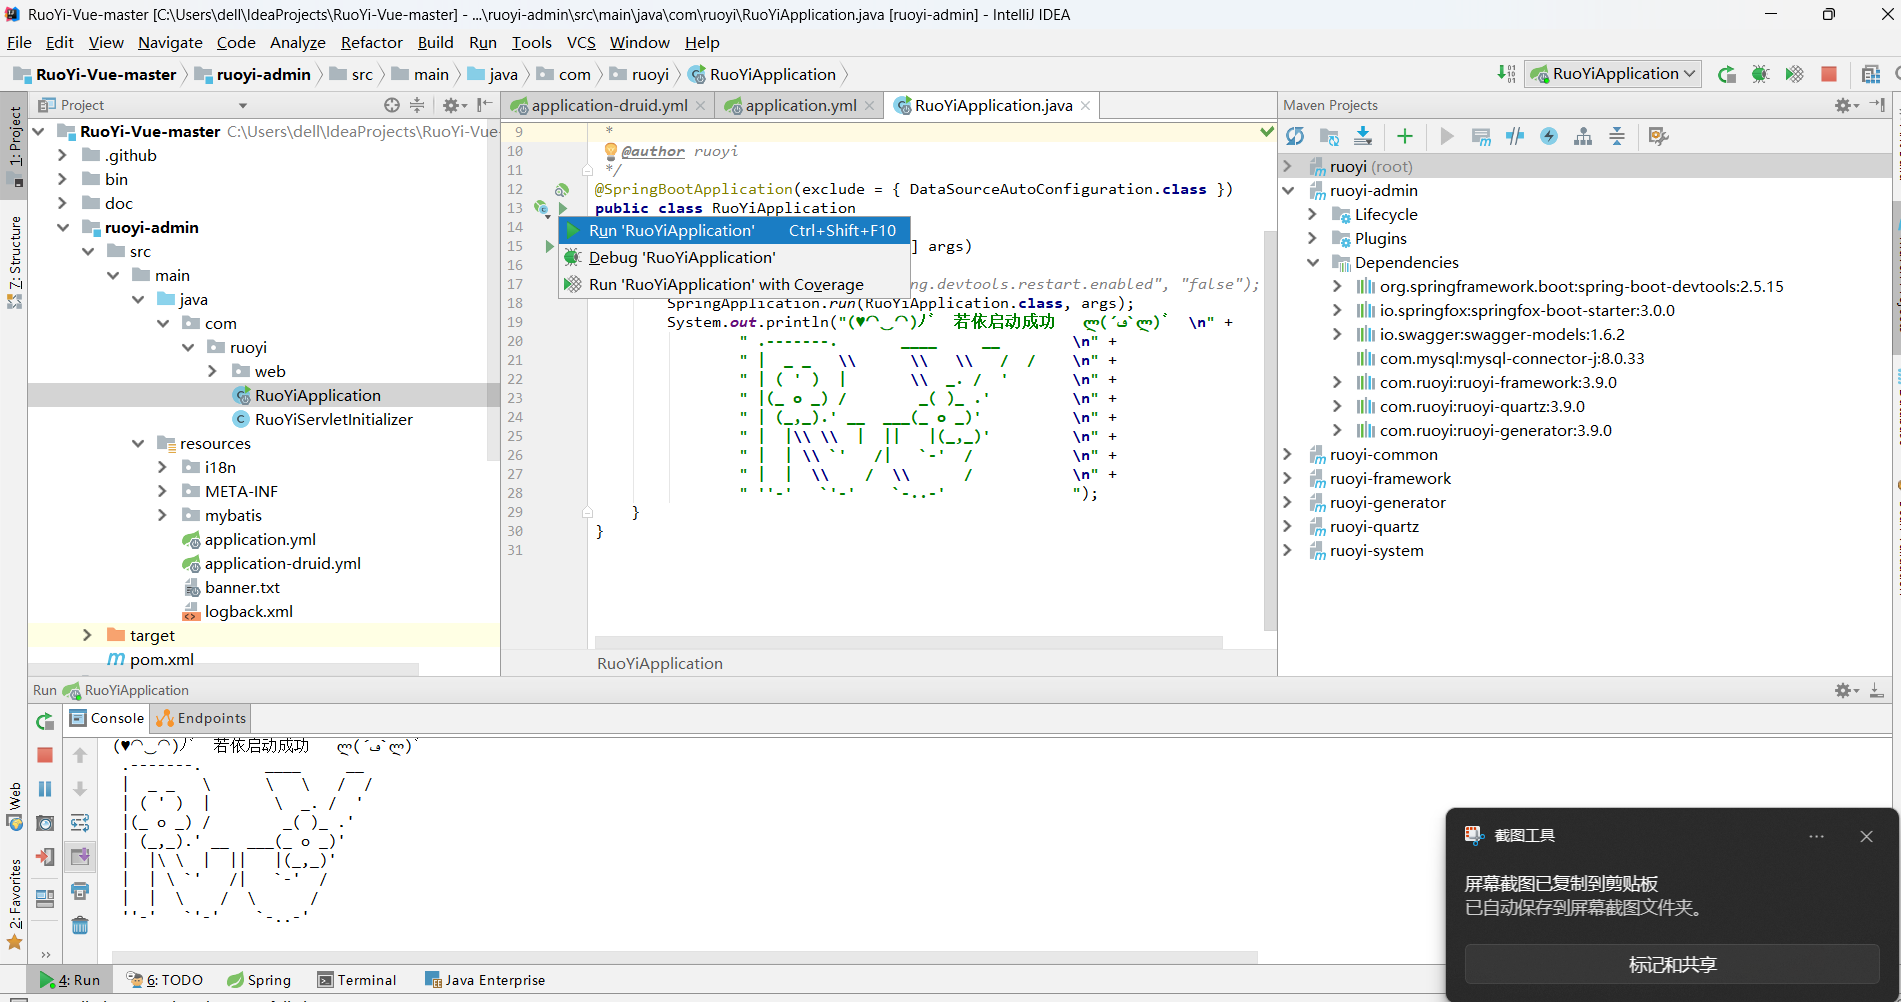The width and height of the screenshot is (1901, 1002).
Task: Select Run 'RuoYiApplication' context entry
Action: (735, 230)
